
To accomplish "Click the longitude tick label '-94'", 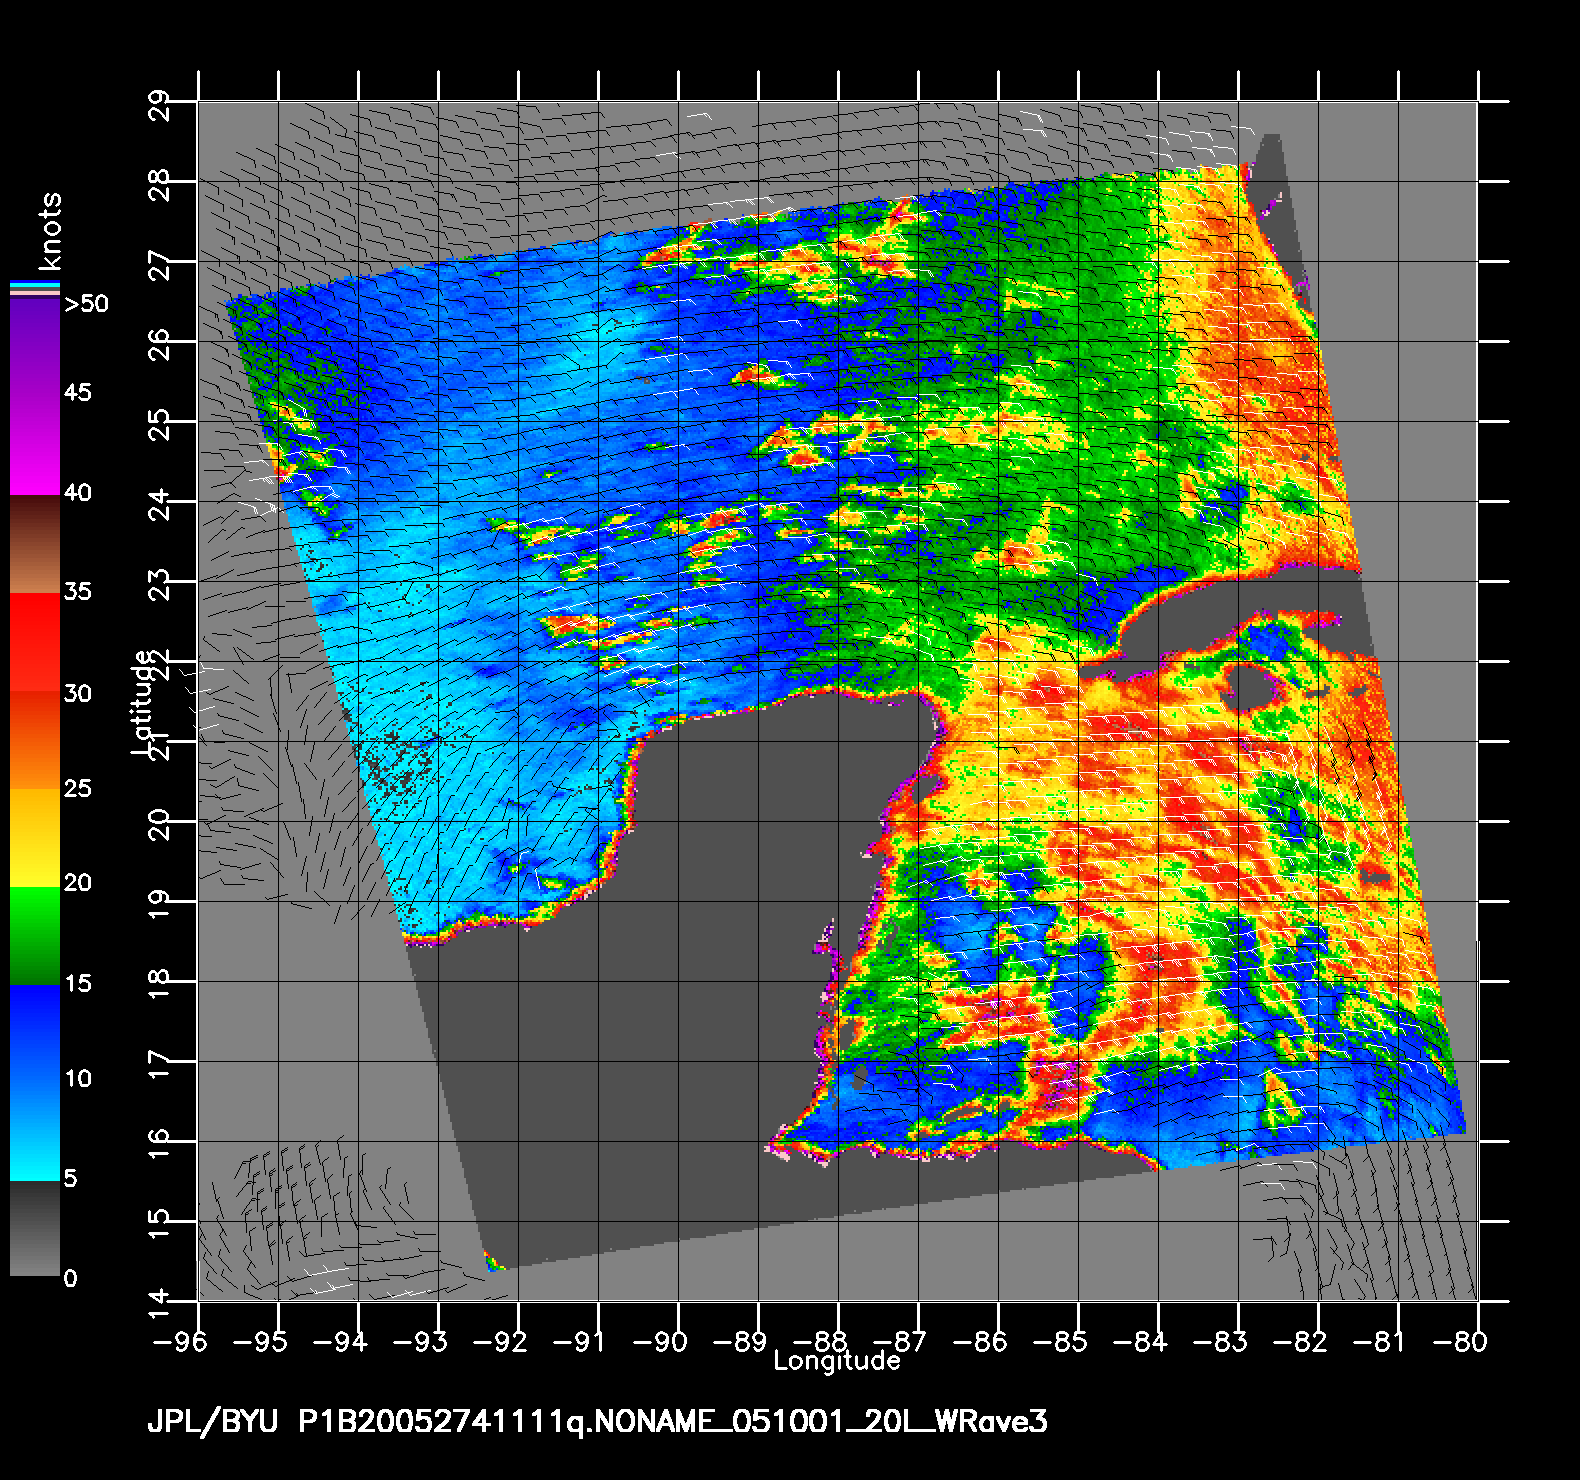I will pyautogui.click(x=339, y=1341).
